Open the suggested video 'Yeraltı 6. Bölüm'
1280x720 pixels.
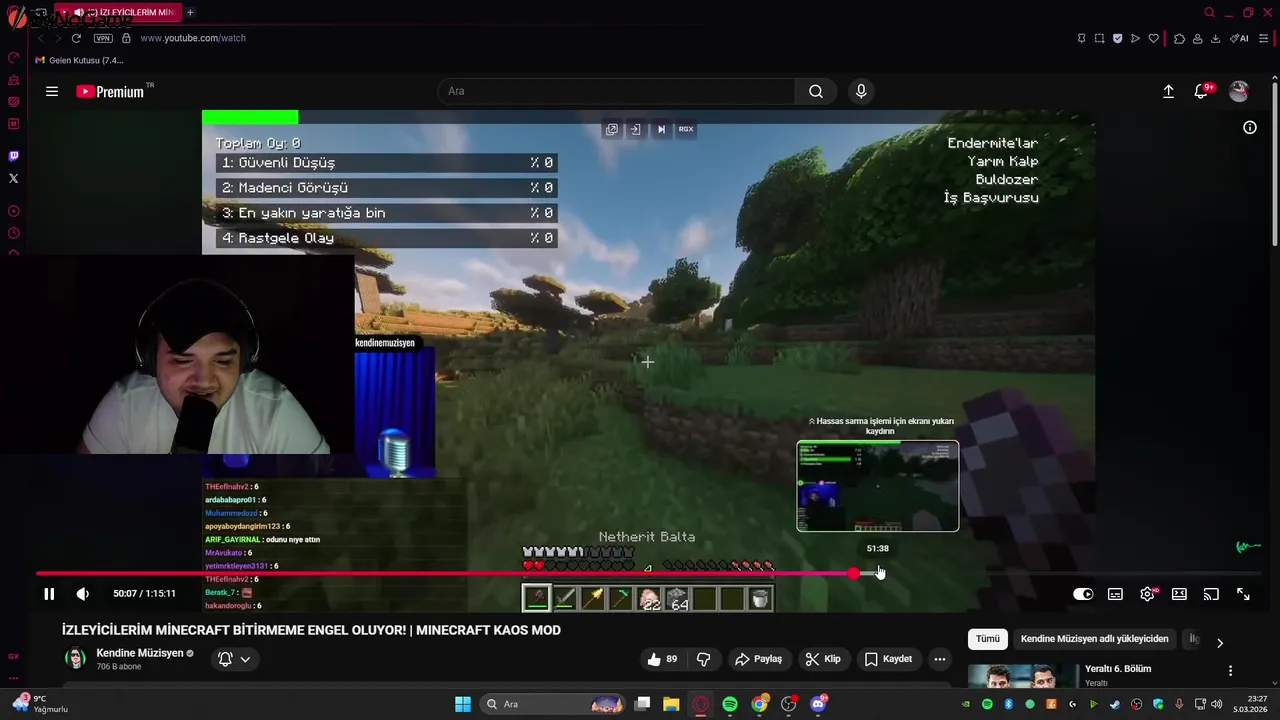(1118, 669)
